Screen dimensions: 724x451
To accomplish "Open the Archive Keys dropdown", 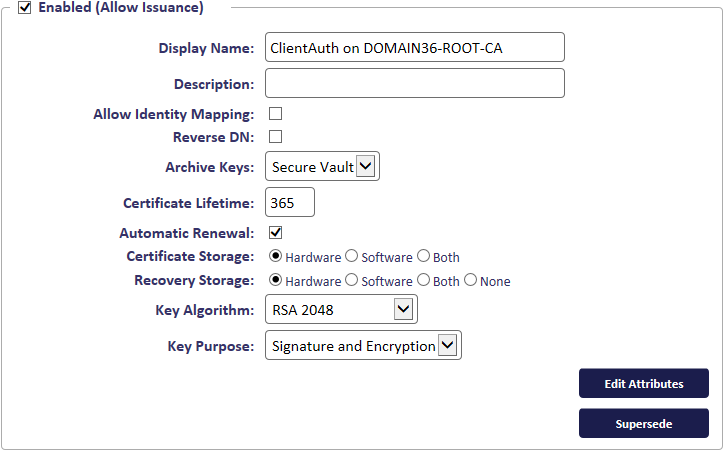I will point(322,166).
